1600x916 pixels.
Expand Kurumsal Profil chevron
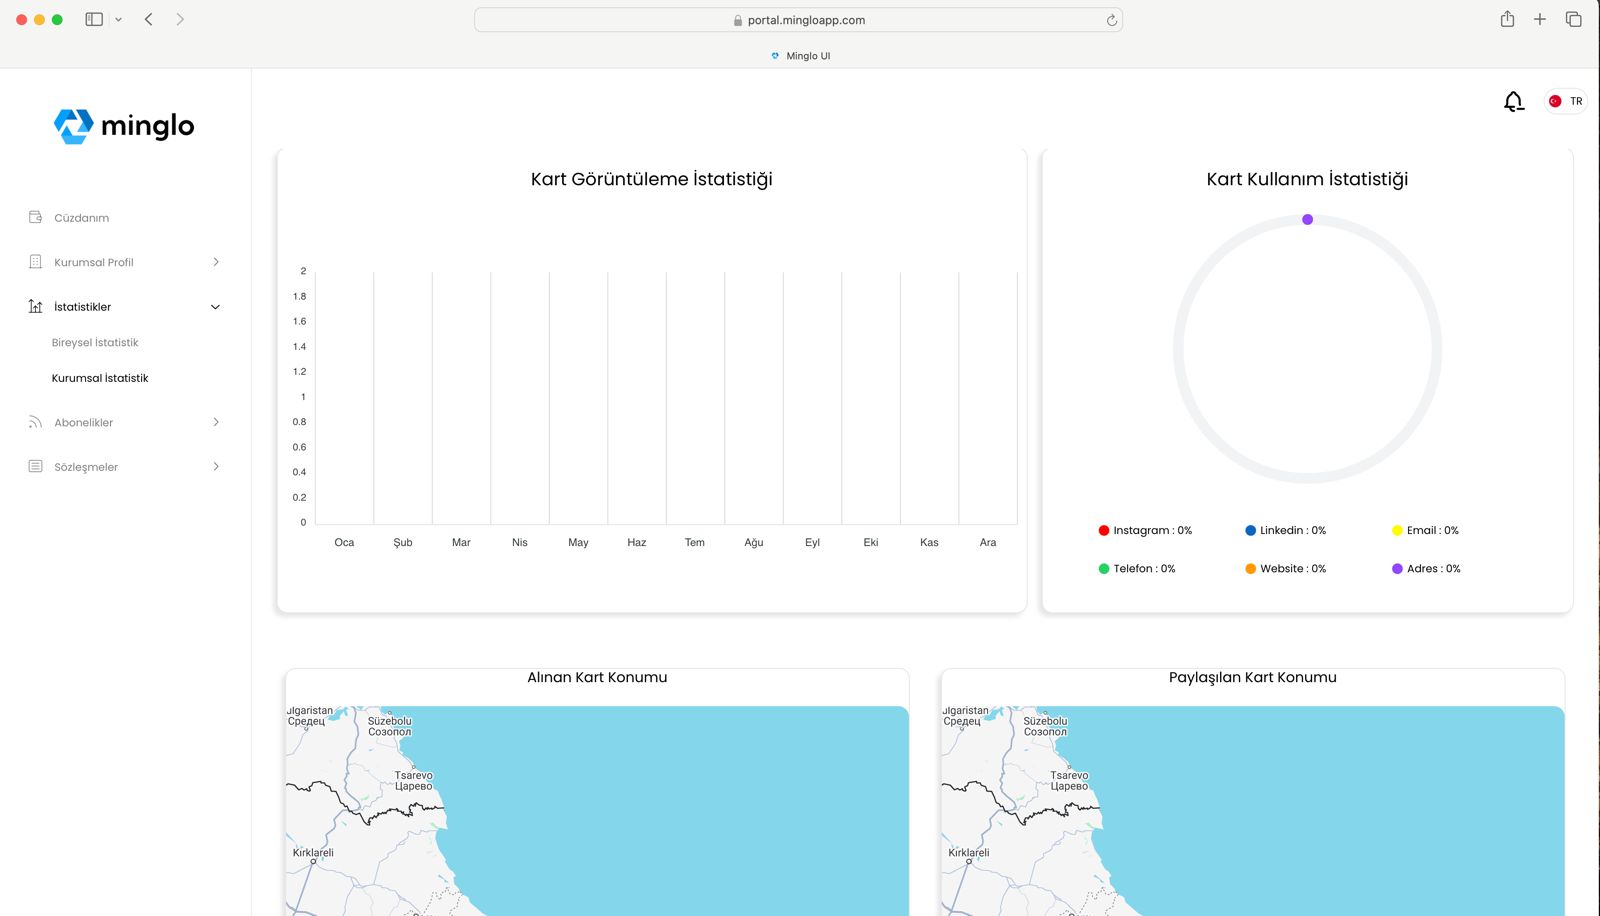[x=216, y=262]
